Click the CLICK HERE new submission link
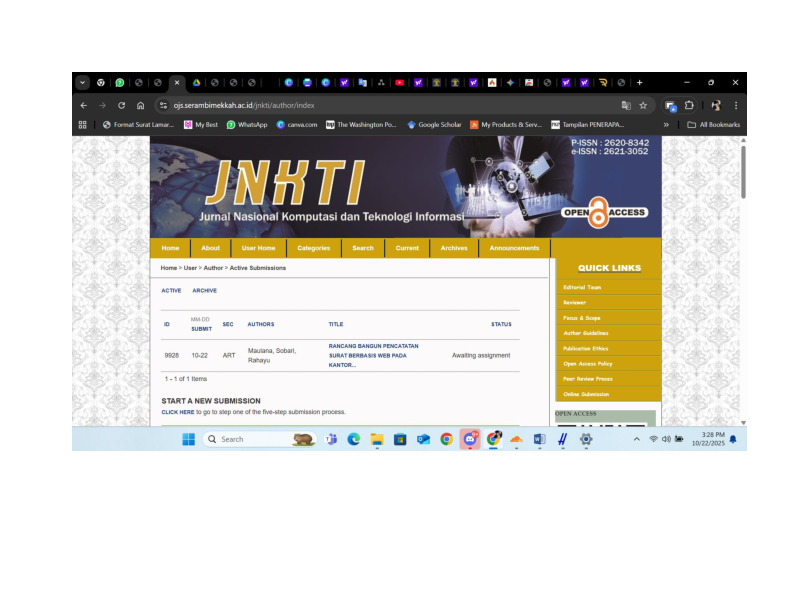 pos(178,412)
